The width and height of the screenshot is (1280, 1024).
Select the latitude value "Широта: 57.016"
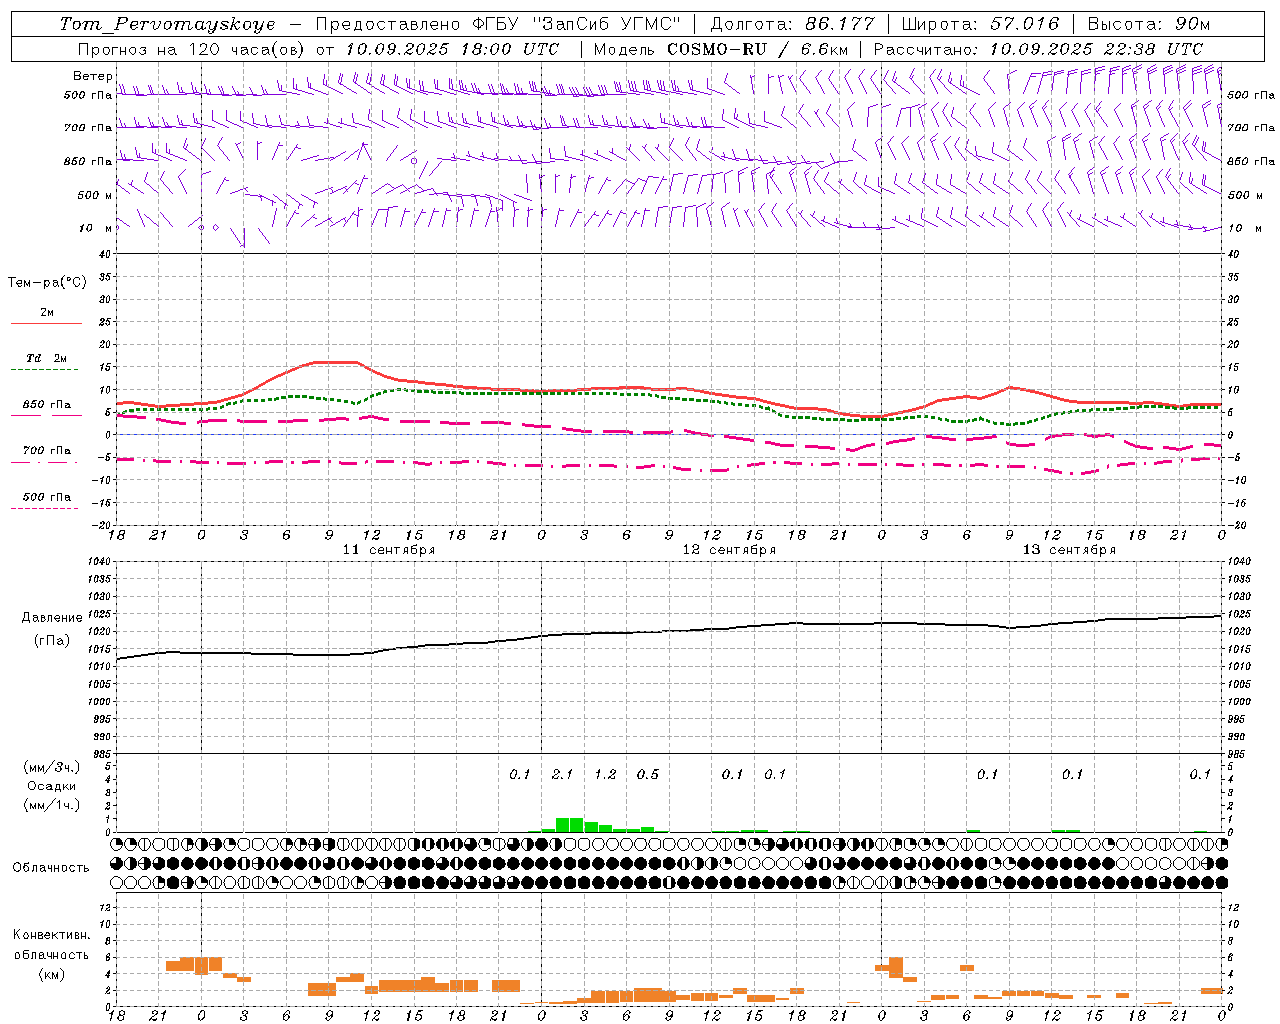pos(980,24)
